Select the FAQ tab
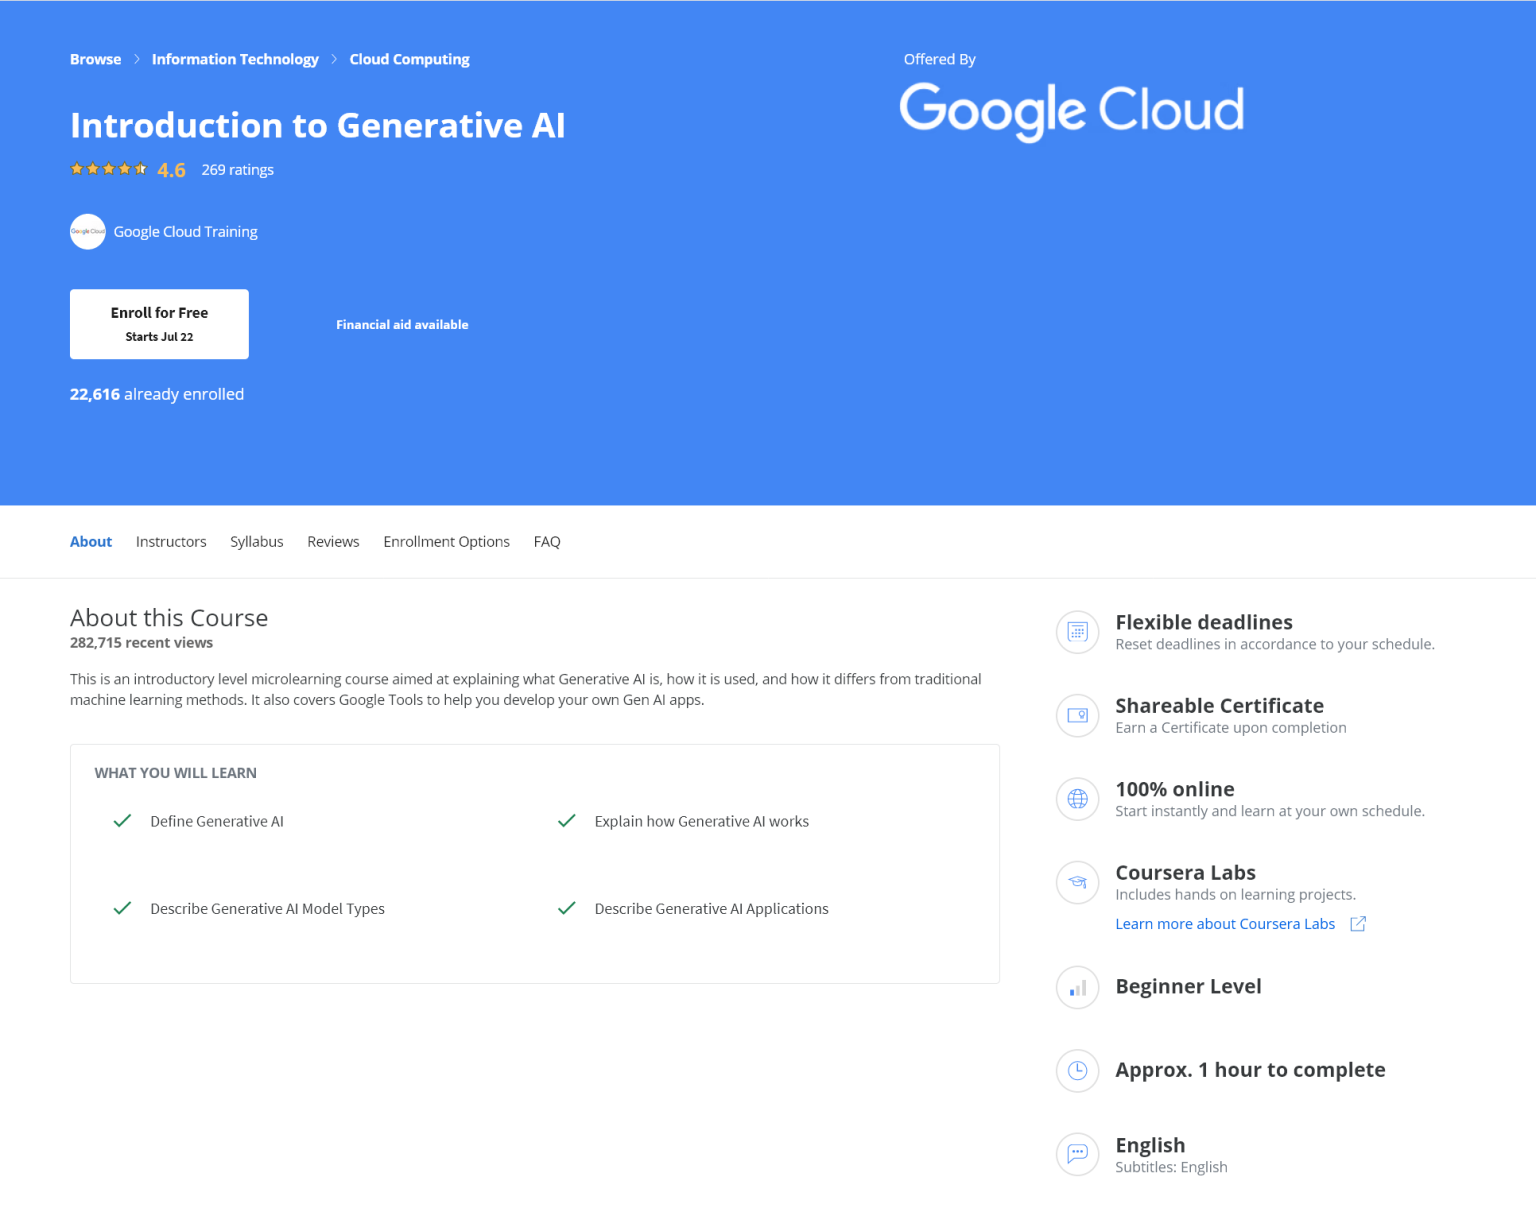The width and height of the screenshot is (1536, 1208). [547, 542]
